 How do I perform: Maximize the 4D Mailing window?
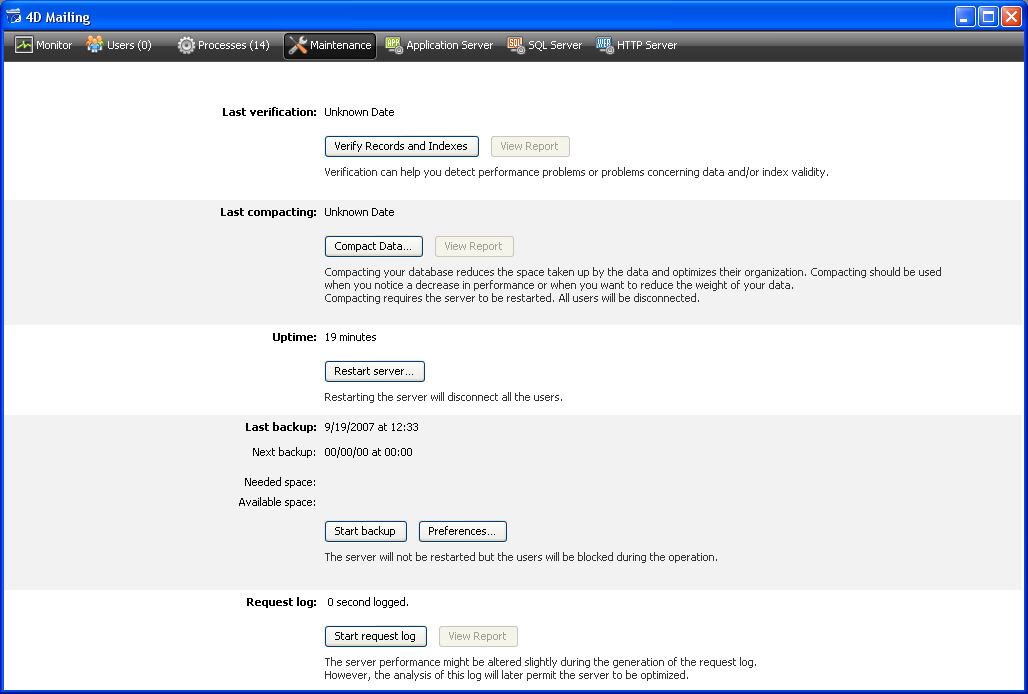click(x=988, y=16)
